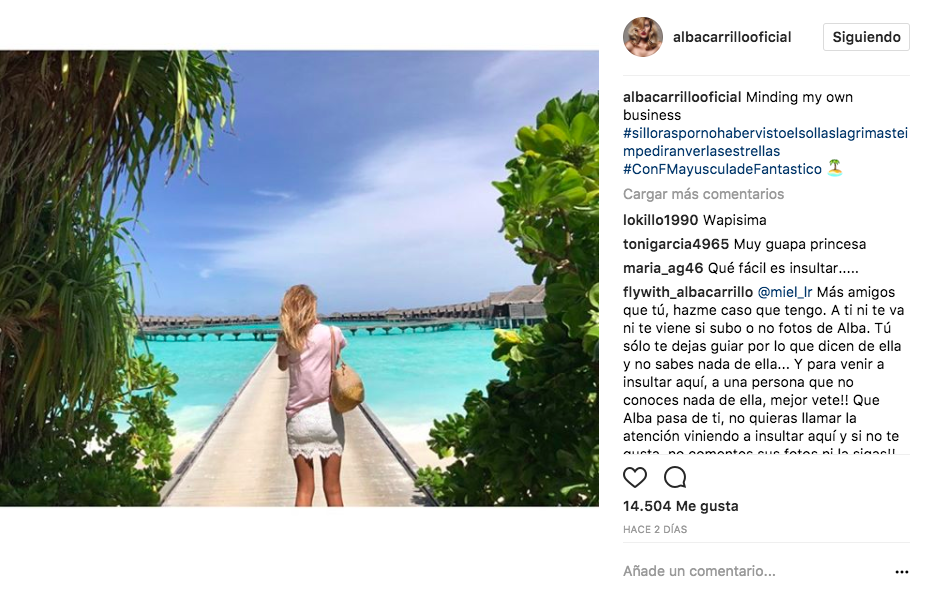This screenshot has width=931, height=594.
Task: Open the albacarrillooficial profile avatar
Action: (x=643, y=37)
